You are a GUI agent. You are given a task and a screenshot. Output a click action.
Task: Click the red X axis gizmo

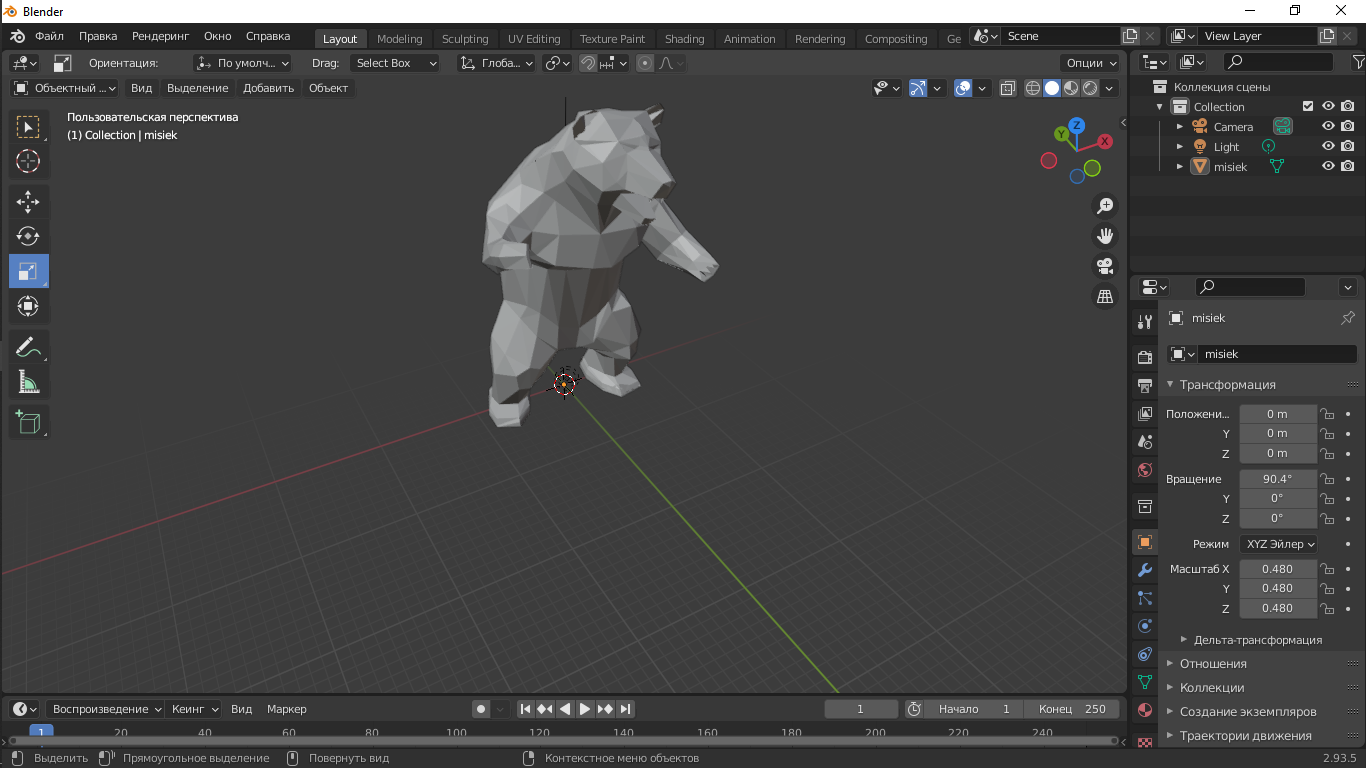[x=1105, y=141]
